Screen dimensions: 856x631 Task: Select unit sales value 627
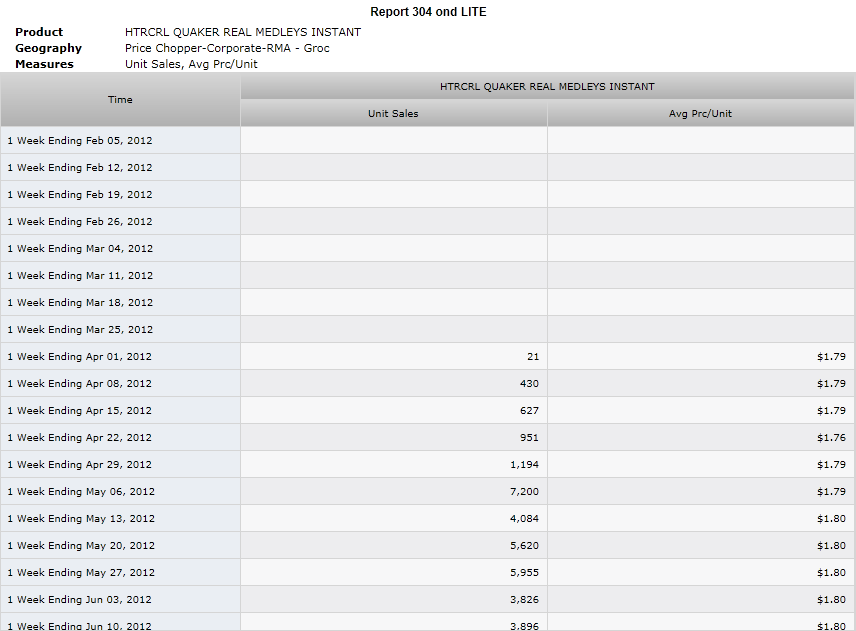coord(530,410)
